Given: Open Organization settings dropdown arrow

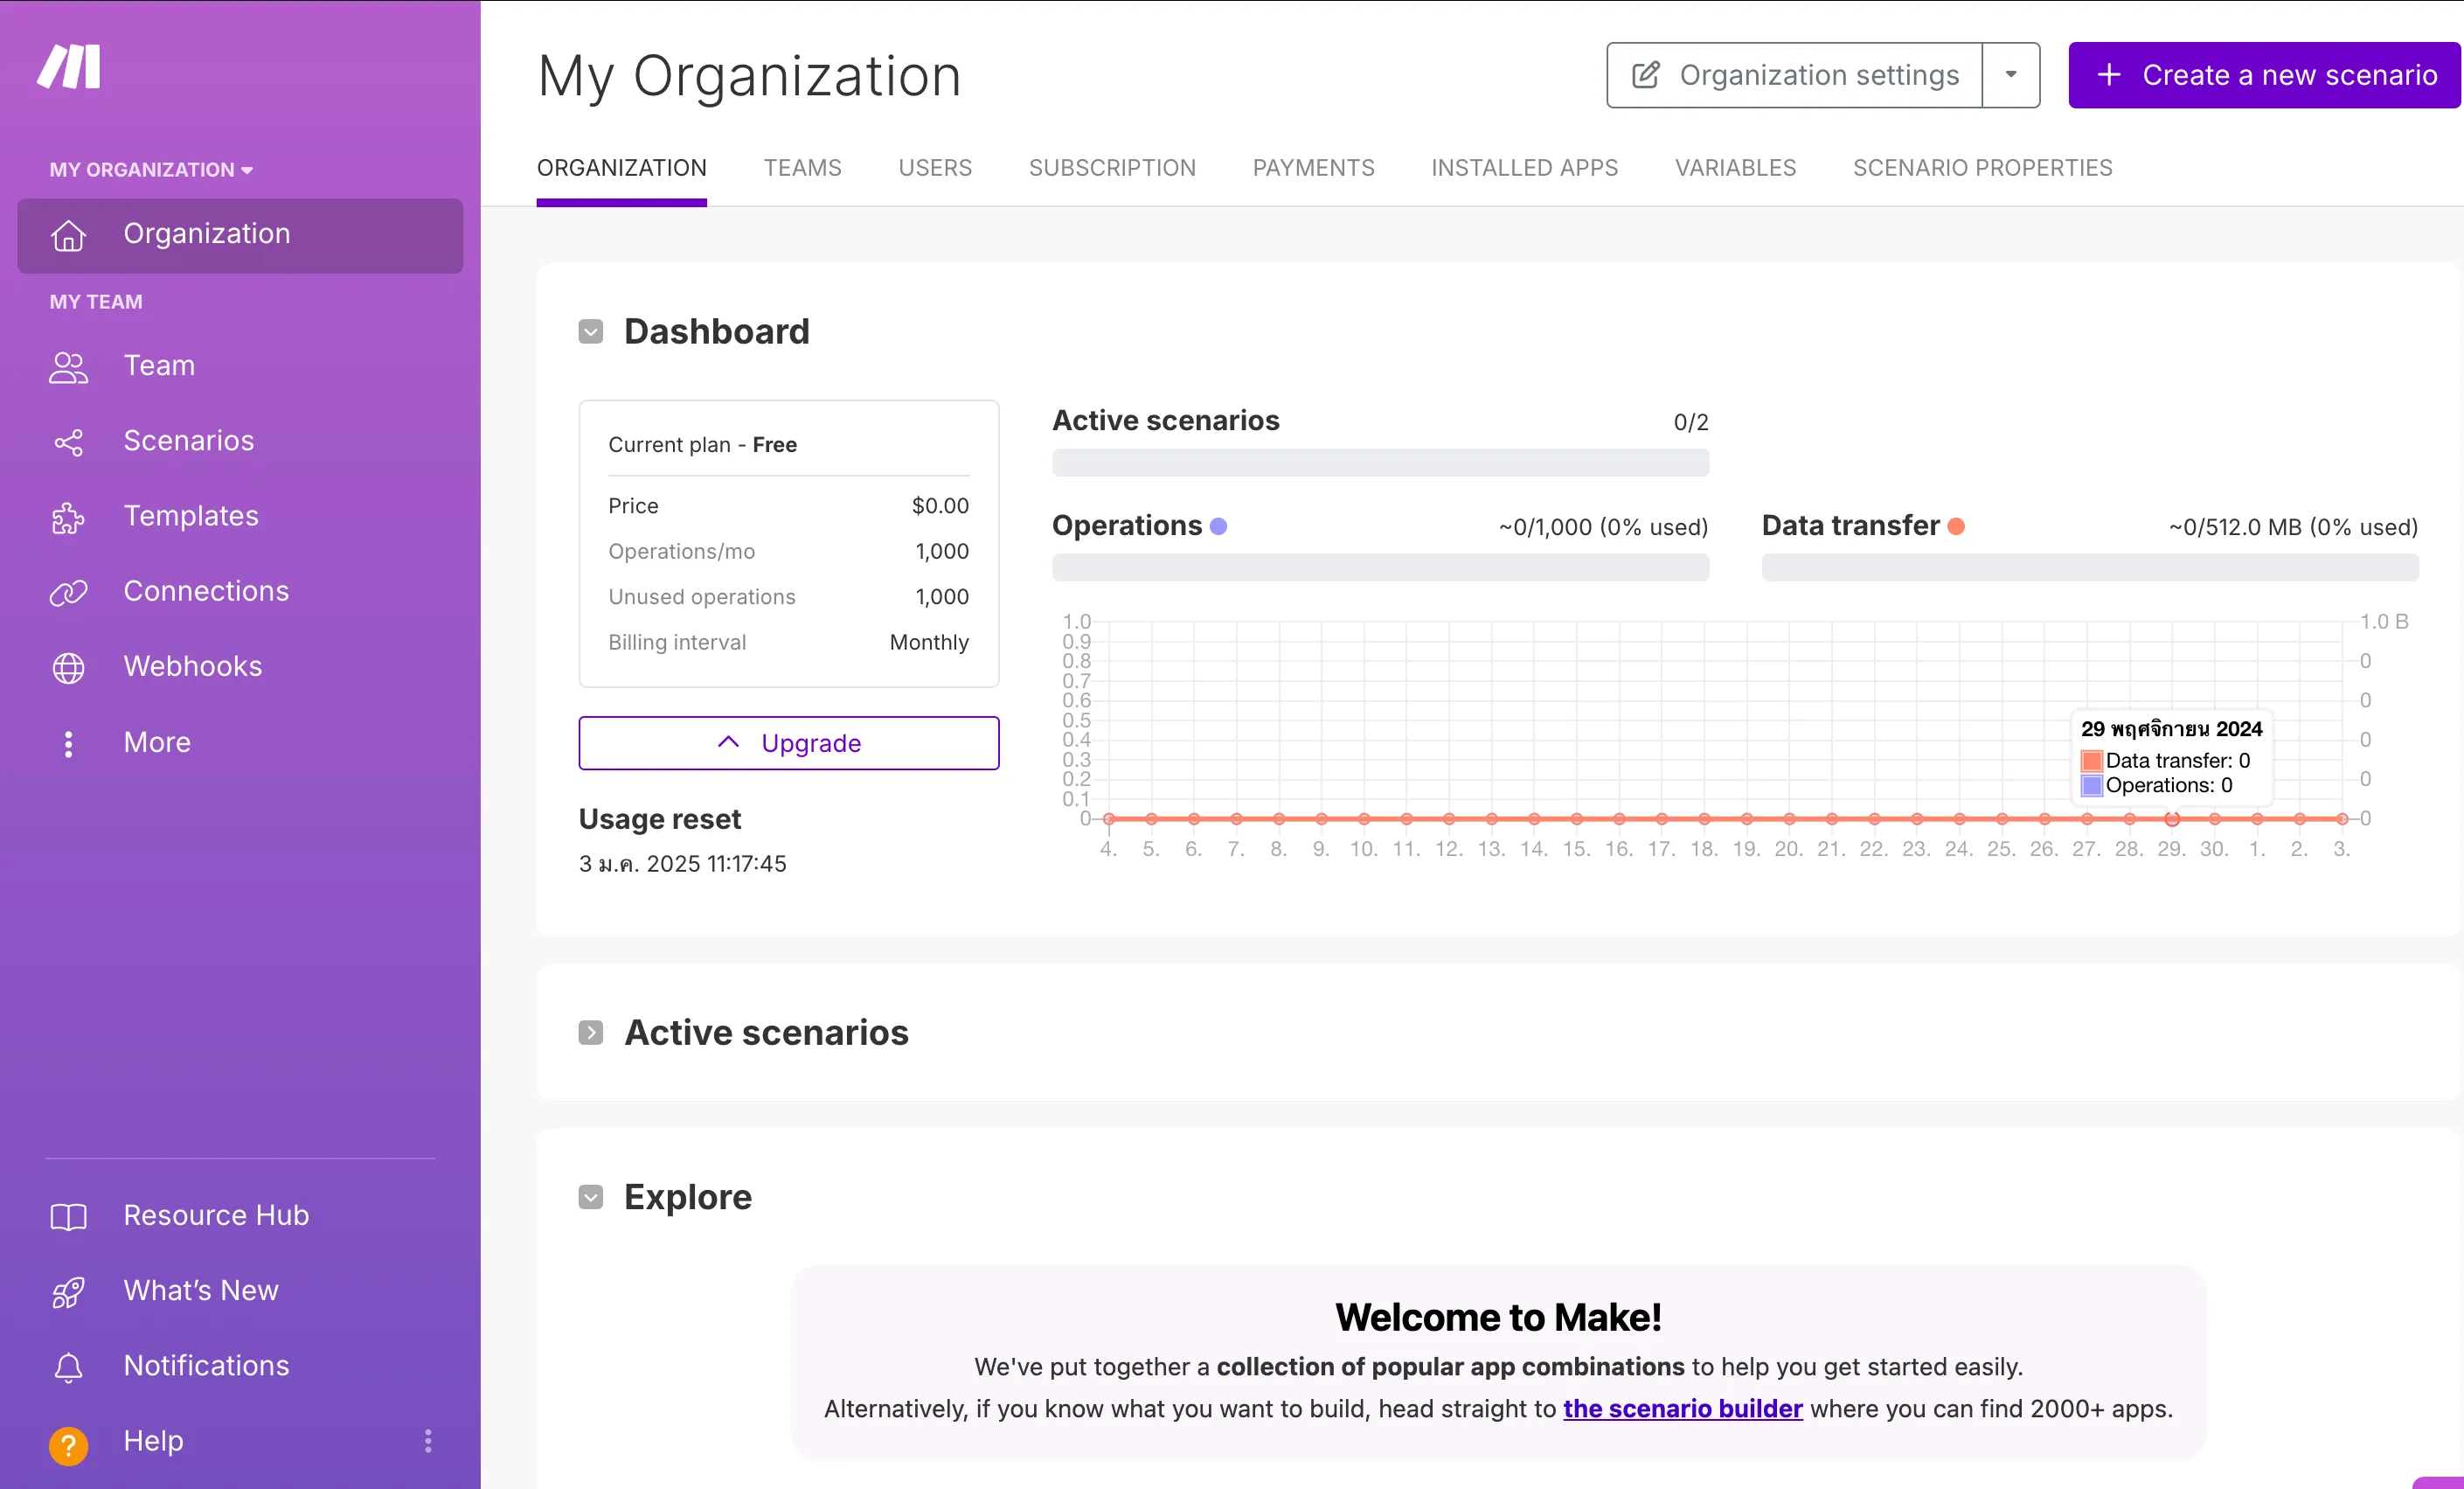Looking at the screenshot, I should coord(2010,75).
